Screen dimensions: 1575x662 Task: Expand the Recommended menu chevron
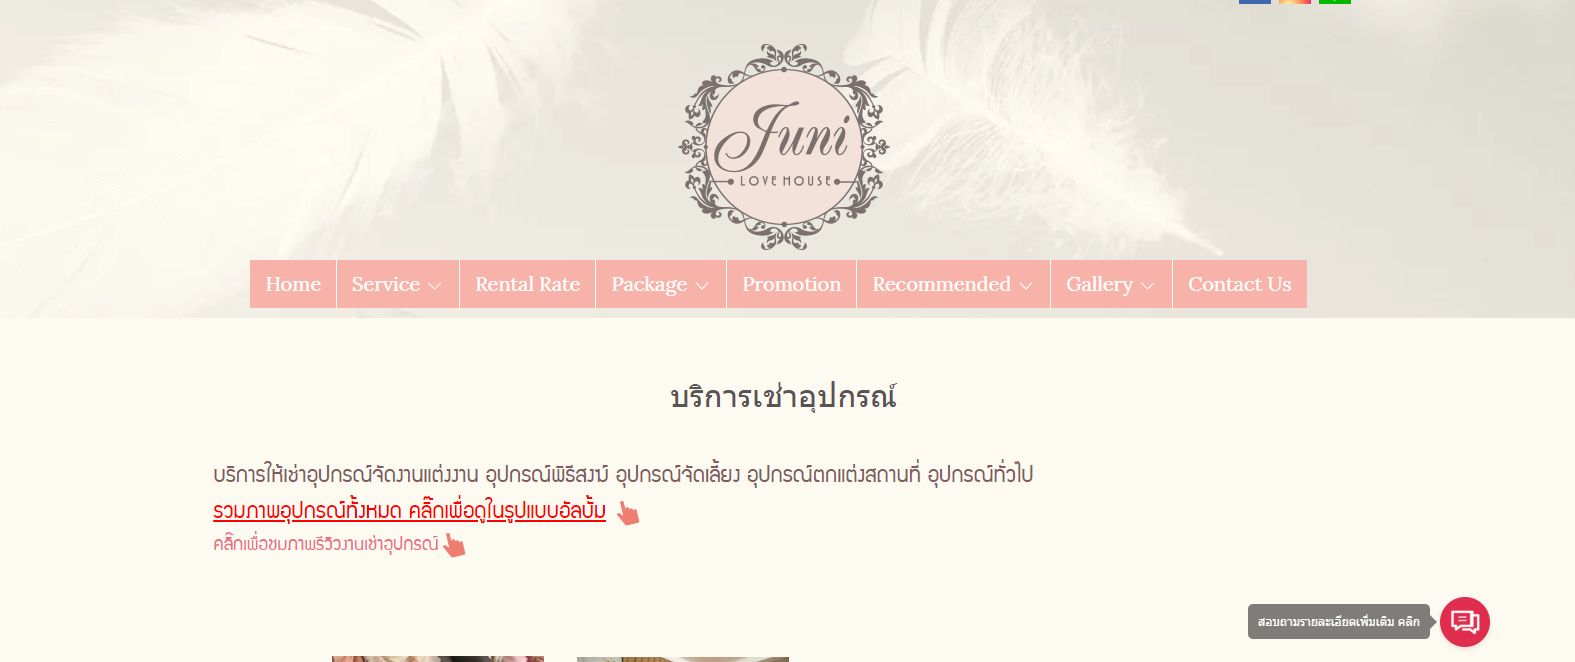1026,286
